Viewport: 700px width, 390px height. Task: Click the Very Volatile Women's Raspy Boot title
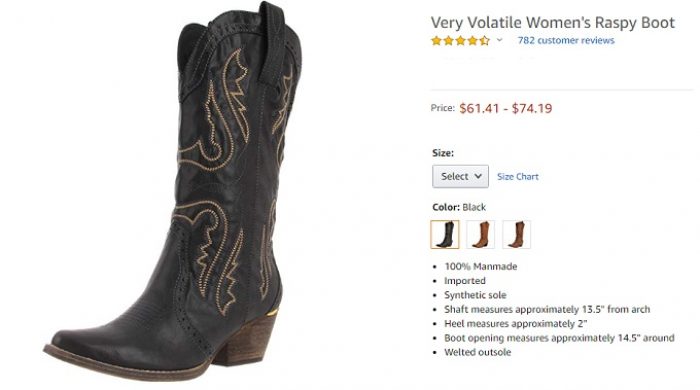553,22
